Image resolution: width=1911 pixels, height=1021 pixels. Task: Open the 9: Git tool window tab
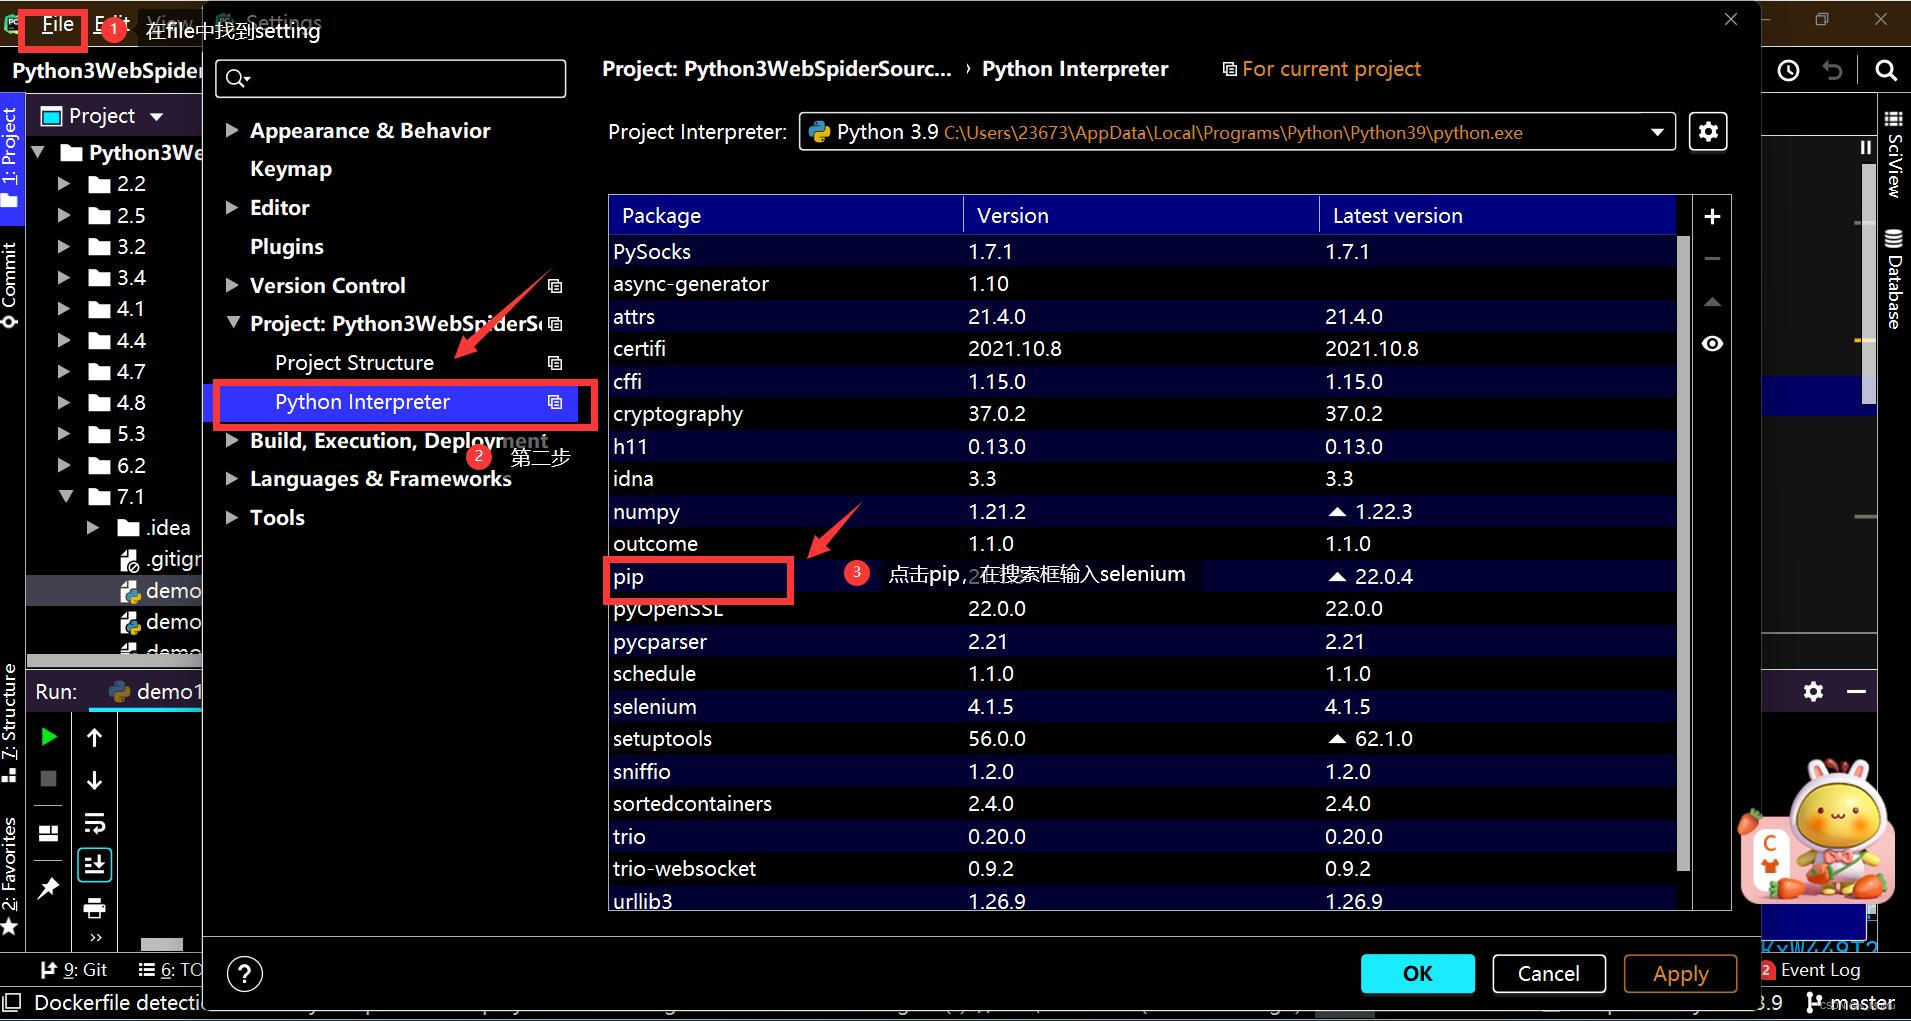73,969
